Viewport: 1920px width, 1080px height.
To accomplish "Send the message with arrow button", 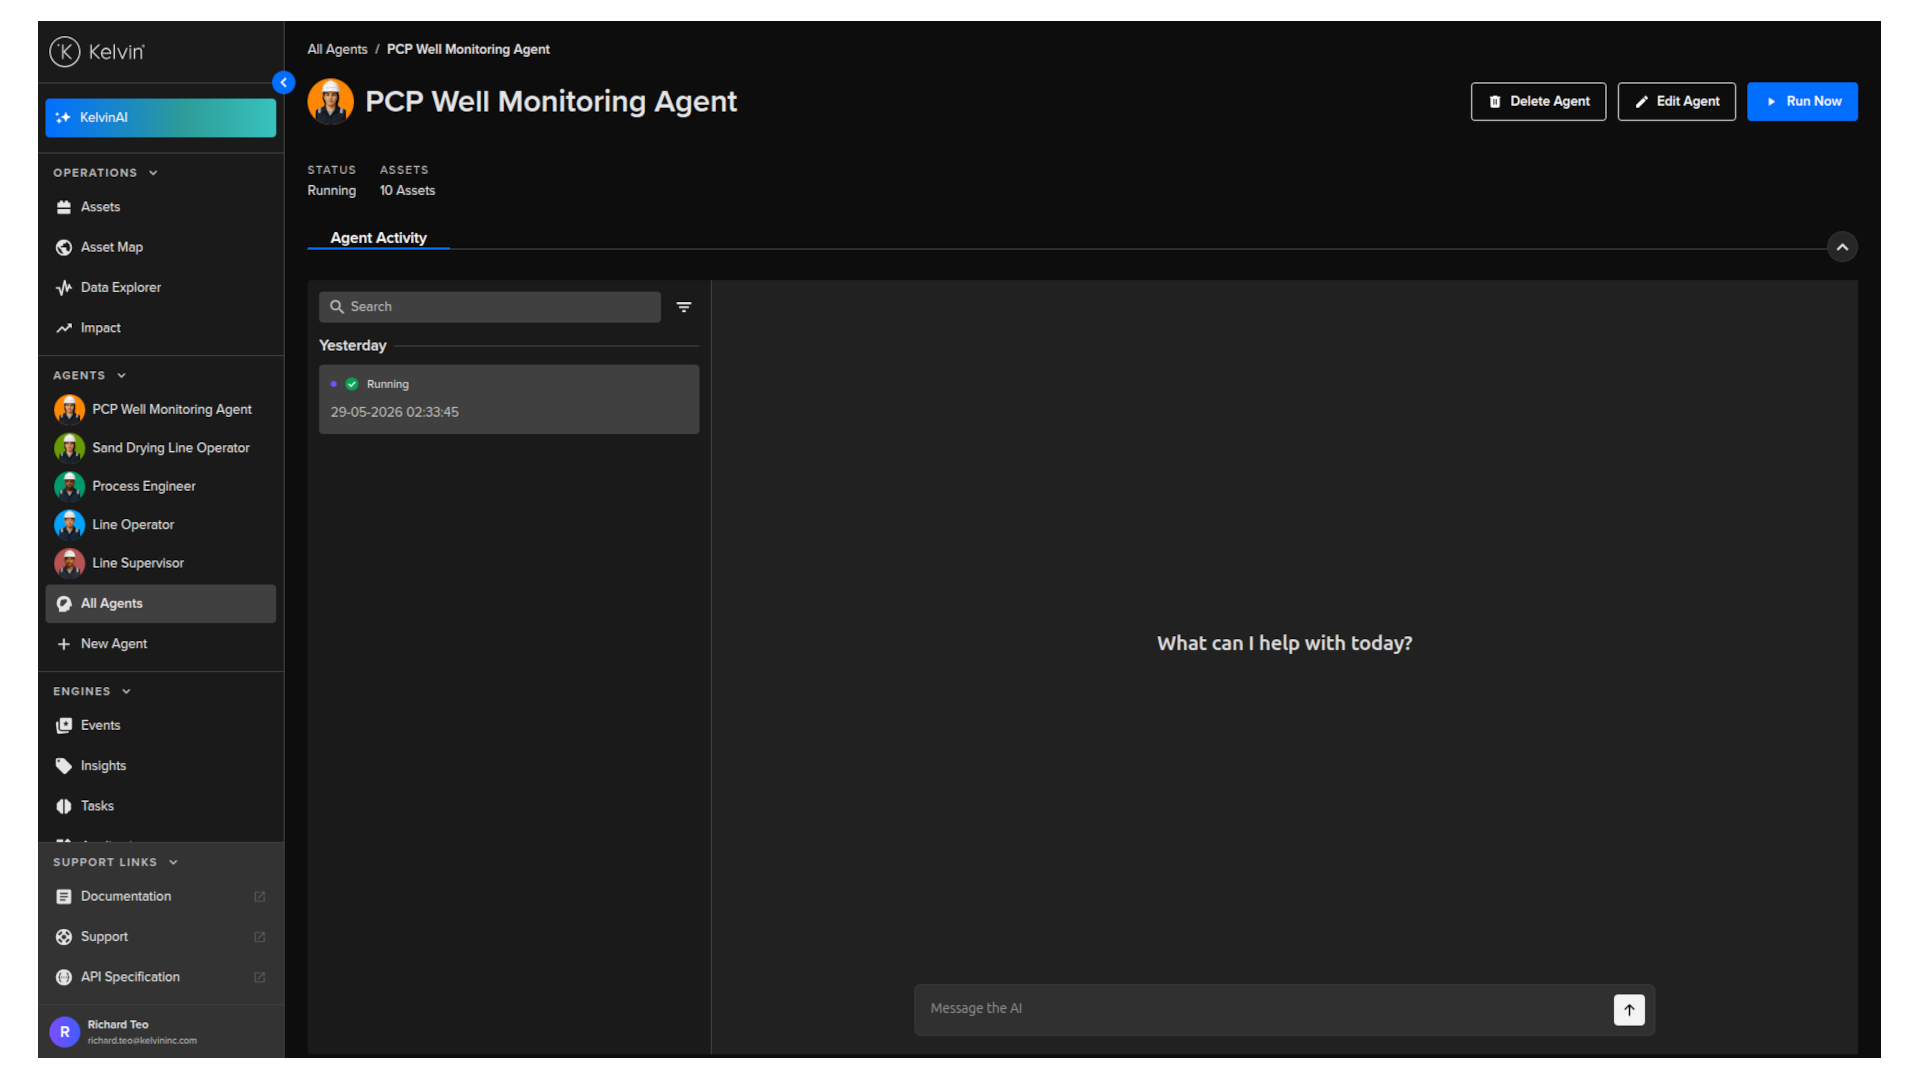I will tap(1629, 1010).
